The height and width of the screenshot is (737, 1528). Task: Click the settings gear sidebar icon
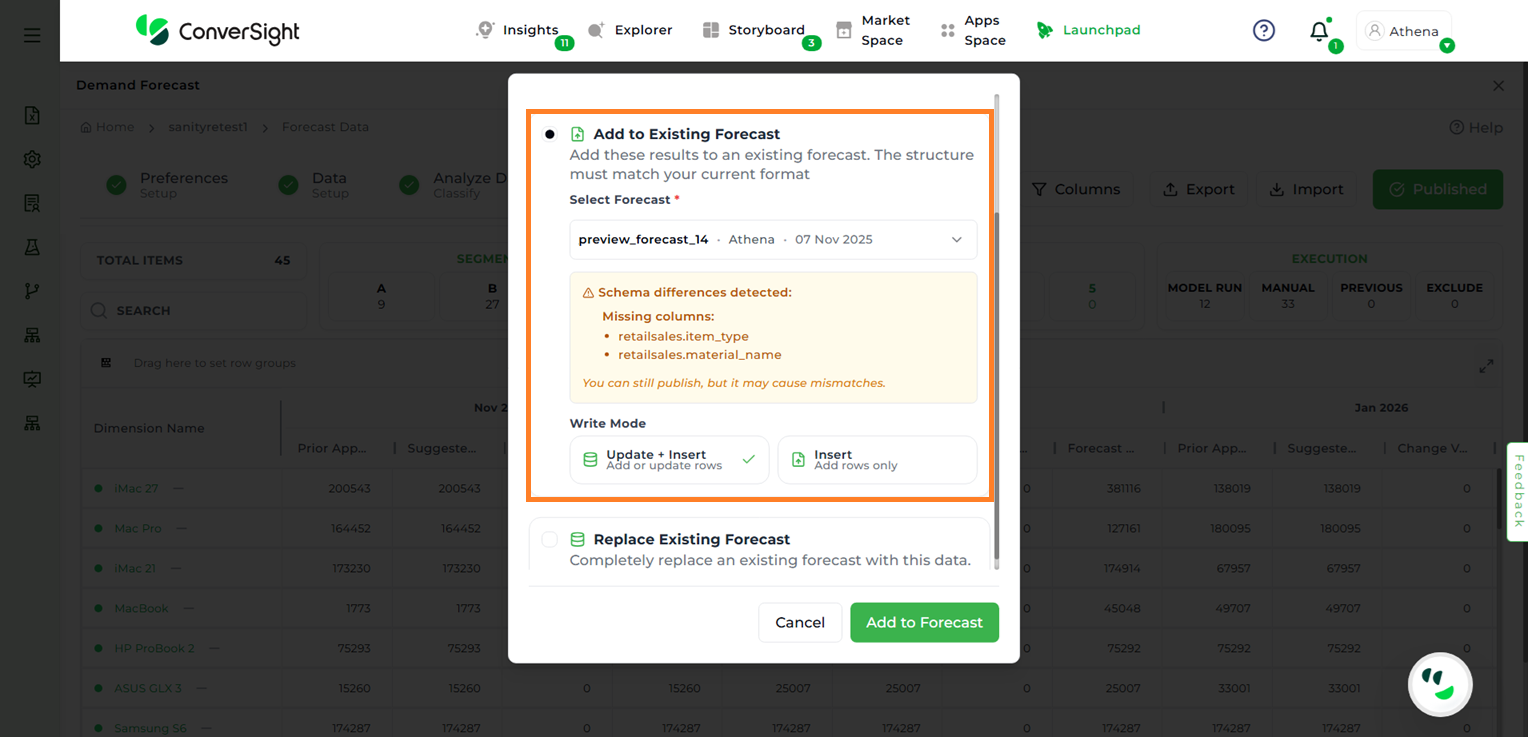(32, 159)
